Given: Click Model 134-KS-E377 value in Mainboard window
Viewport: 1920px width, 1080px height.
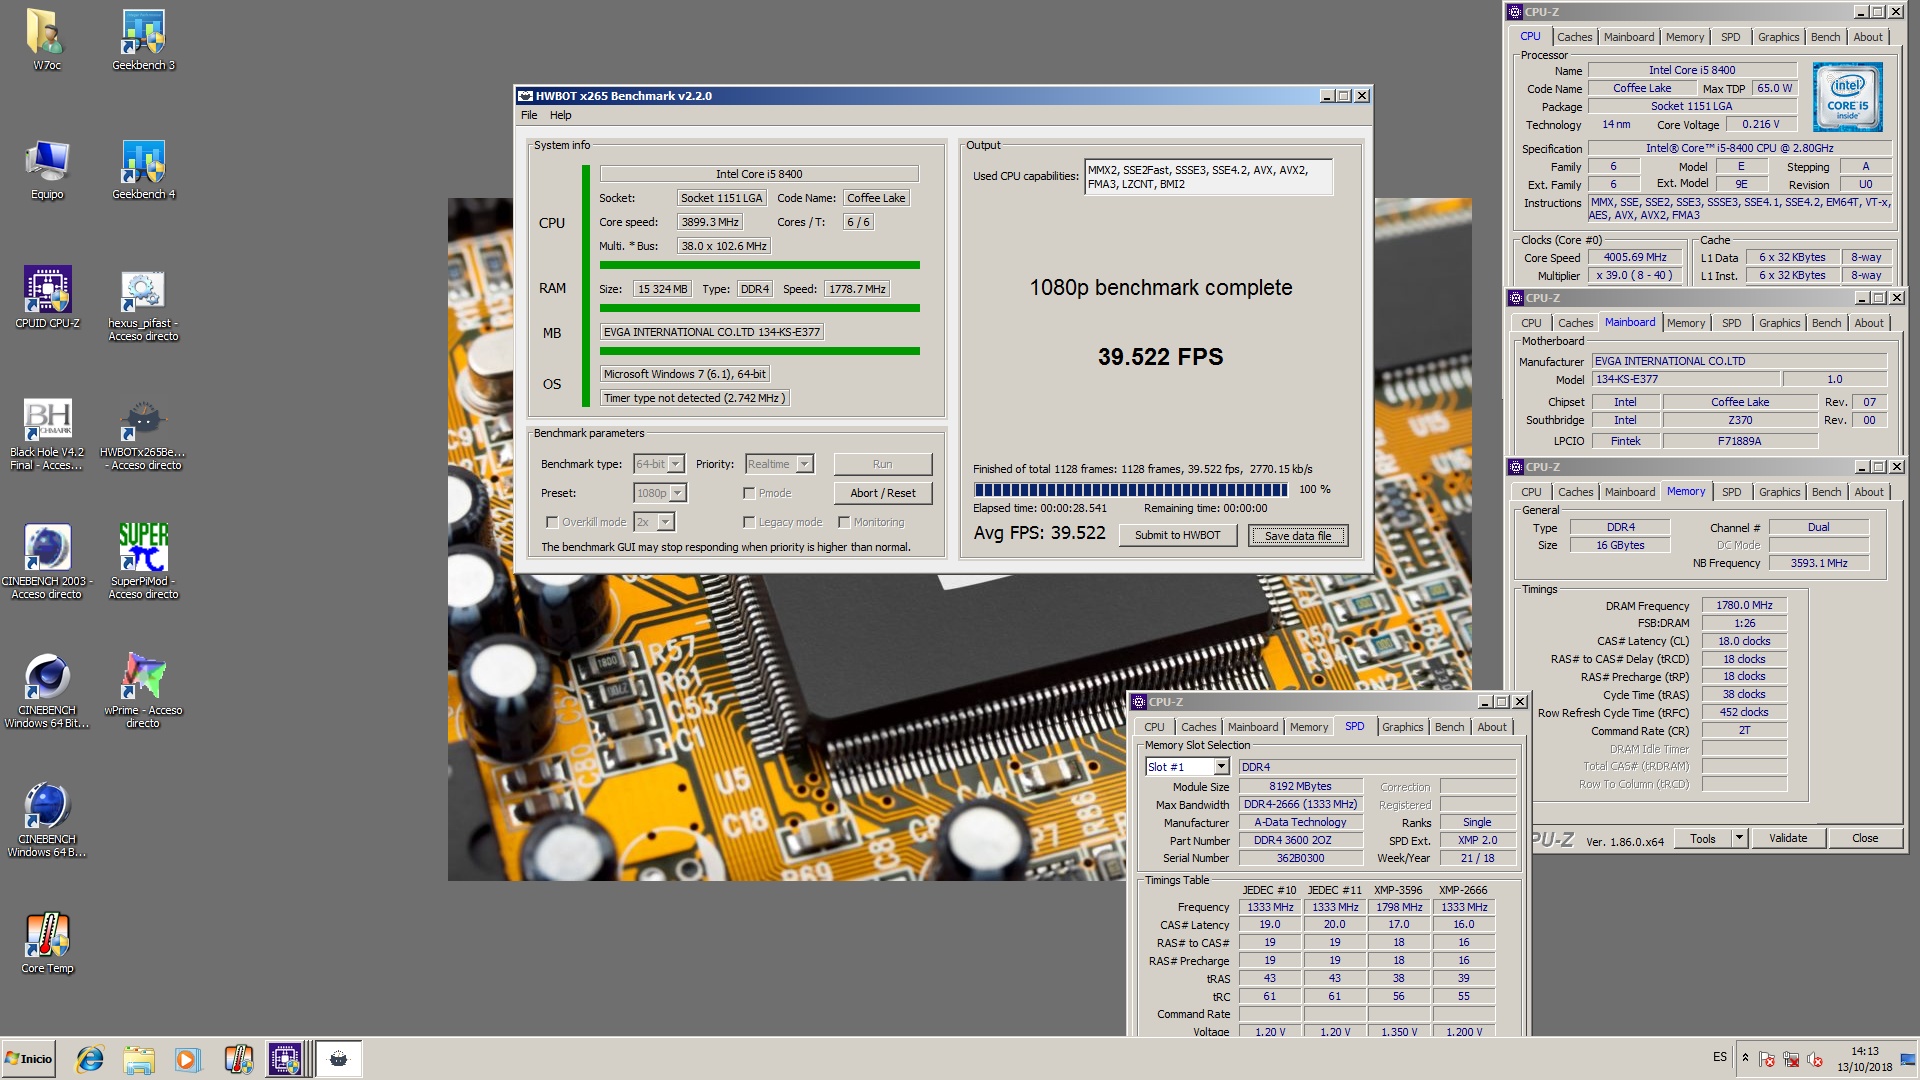Looking at the screenshot, I should [1686, 379].
